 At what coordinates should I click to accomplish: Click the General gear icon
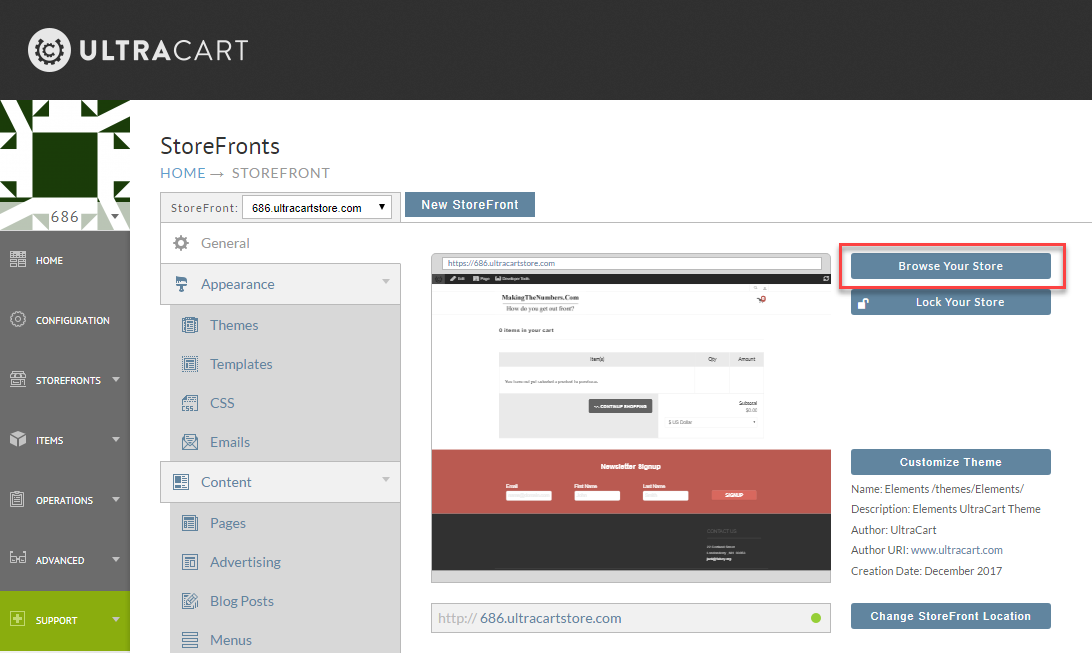181,243
